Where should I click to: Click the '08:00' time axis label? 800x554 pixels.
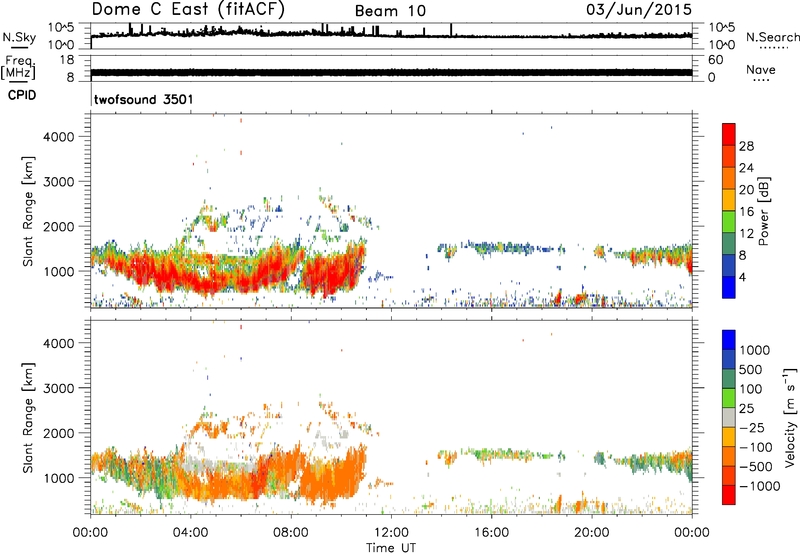pos(291,533)
